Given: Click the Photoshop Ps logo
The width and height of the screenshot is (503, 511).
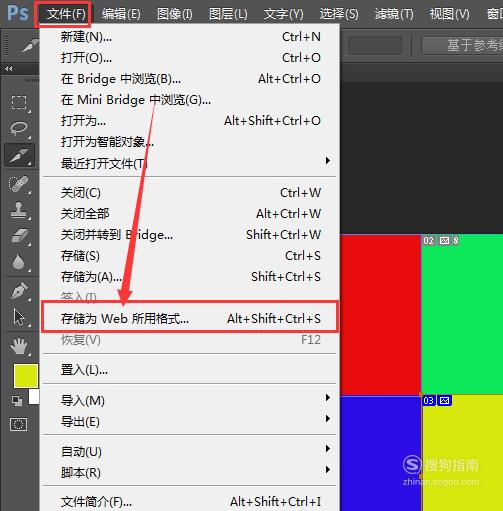Looking at the screenshot, I should tap(18, 13).
